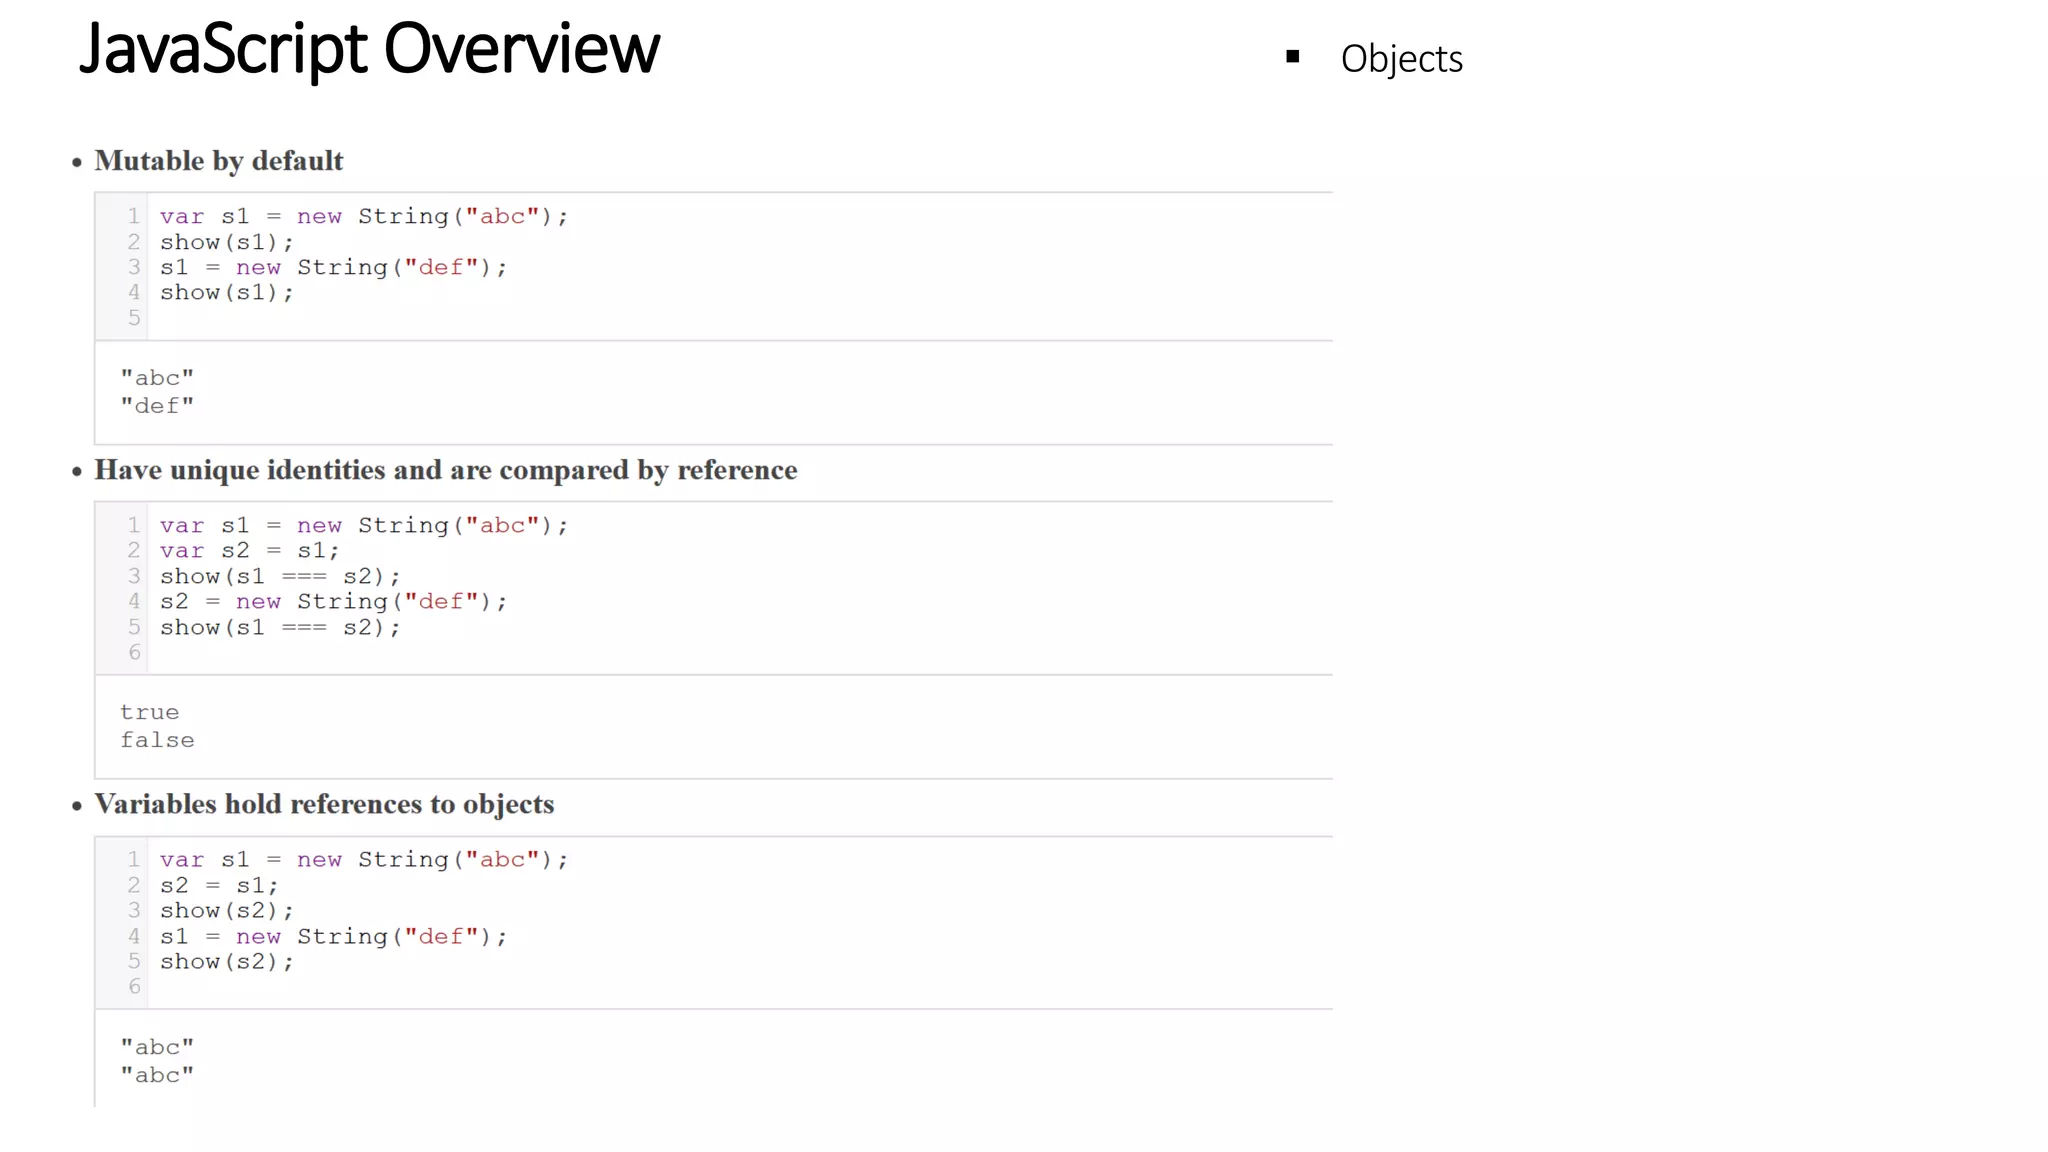The width and height of the screenshot is (2048, 1152).
Task: Click the Objects bullet label
Action: point(1401,59)
